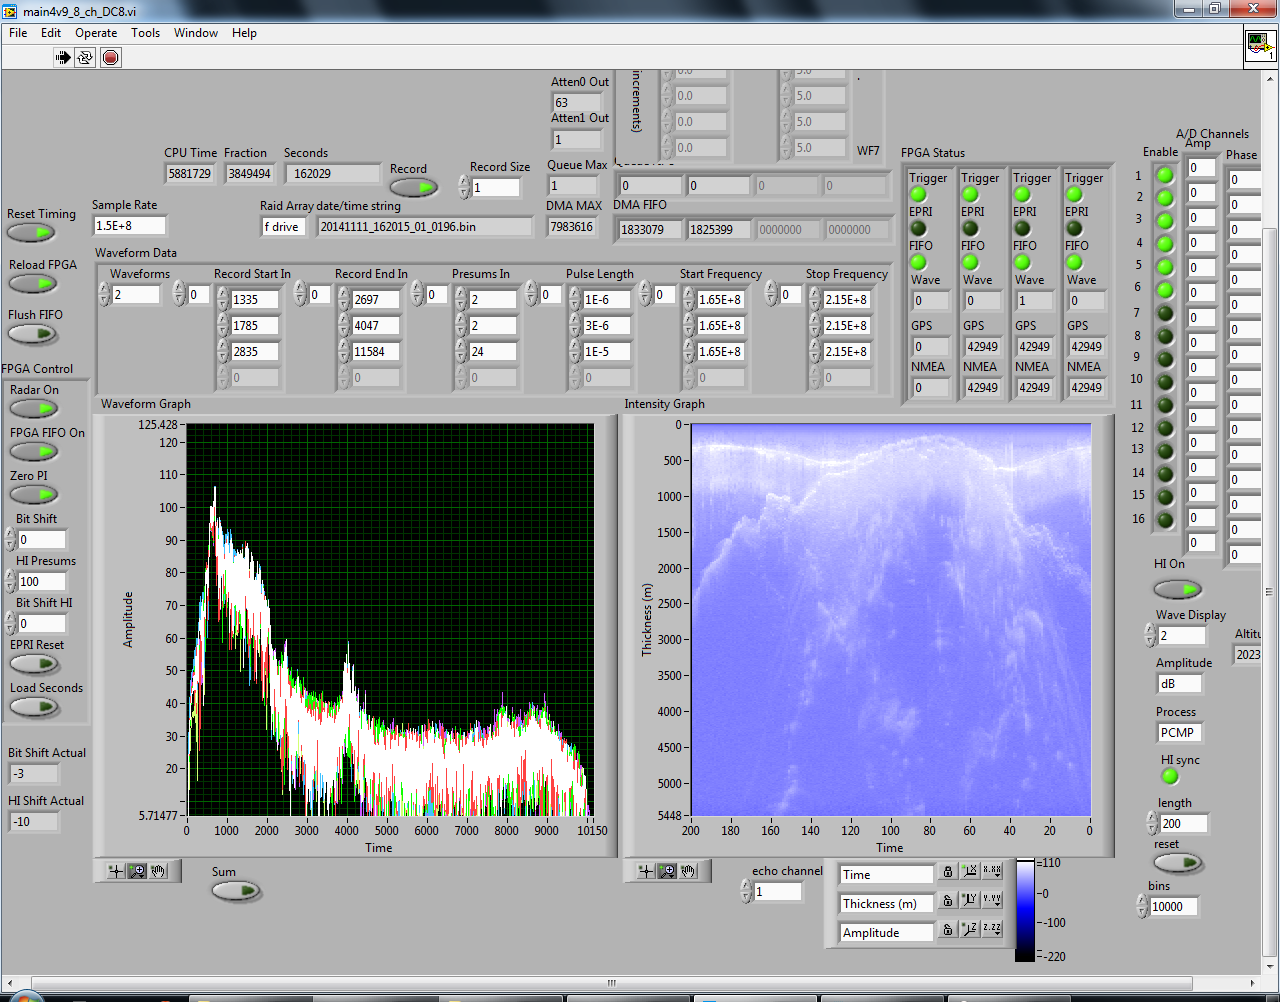1280x1002 pixels.
Task: Open the Time axis format x.xx dropdown
Action: (x=992, y=872)
